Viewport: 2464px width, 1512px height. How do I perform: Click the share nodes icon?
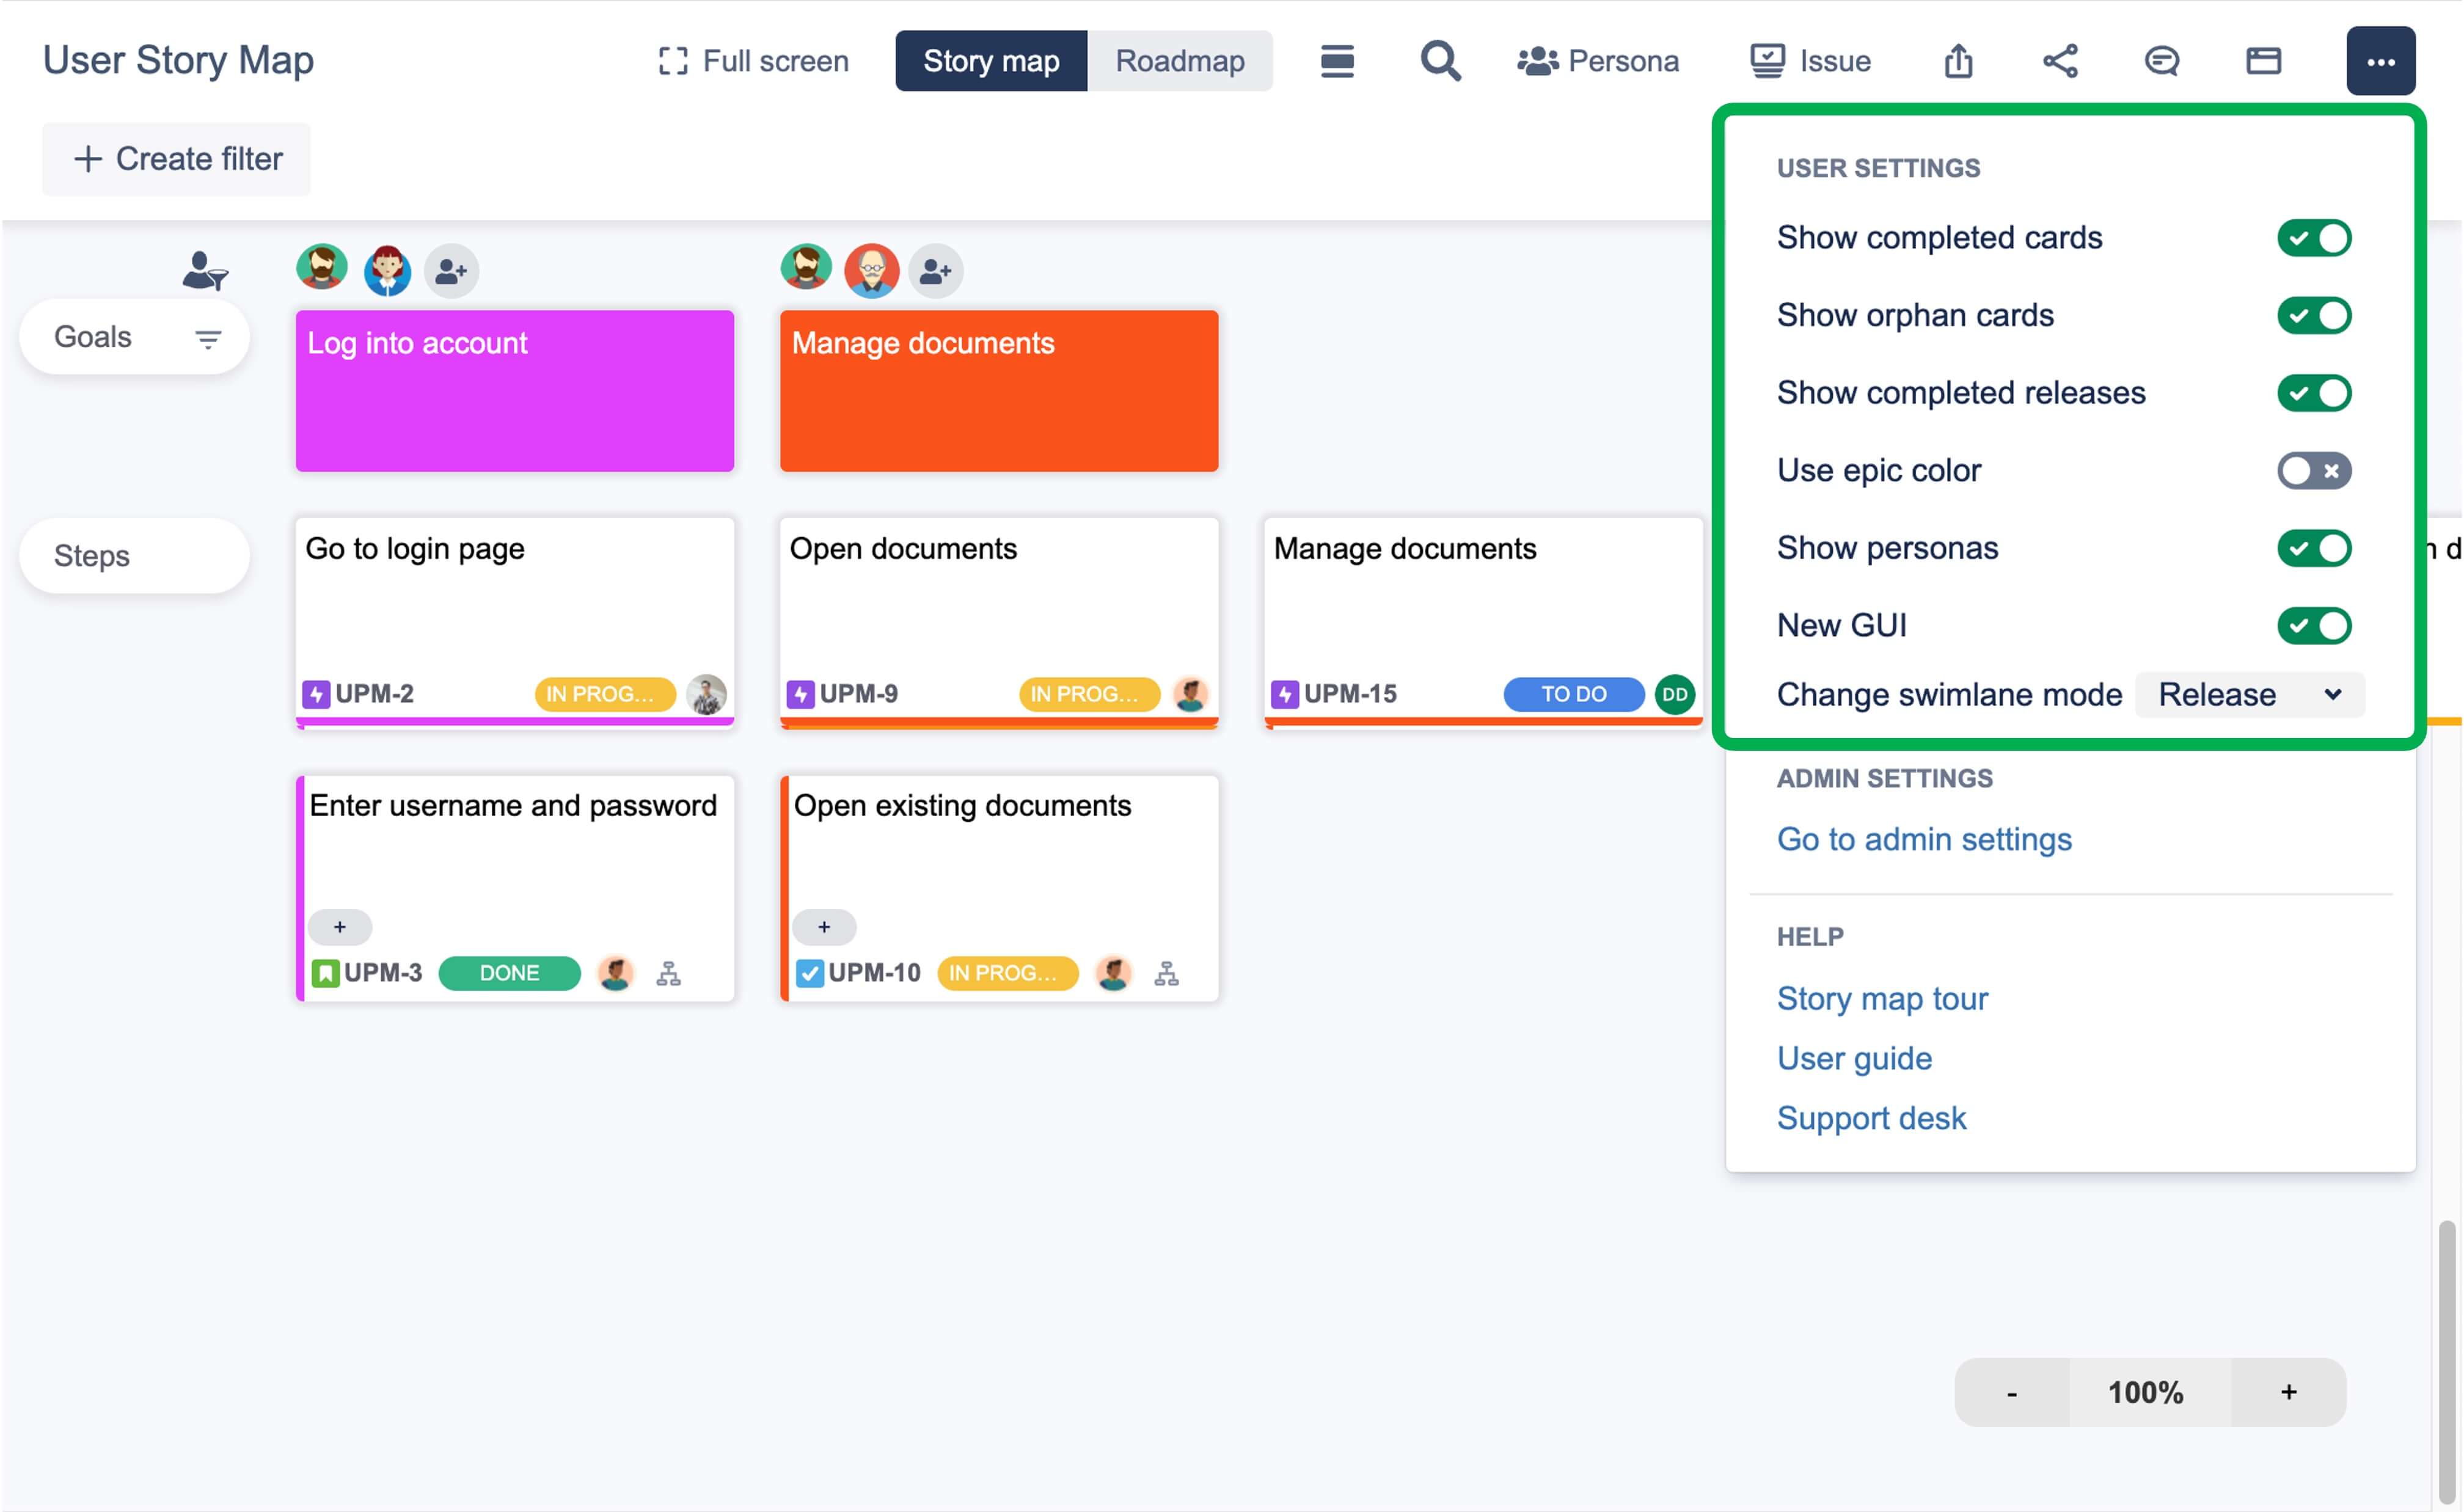point(2060,61)
